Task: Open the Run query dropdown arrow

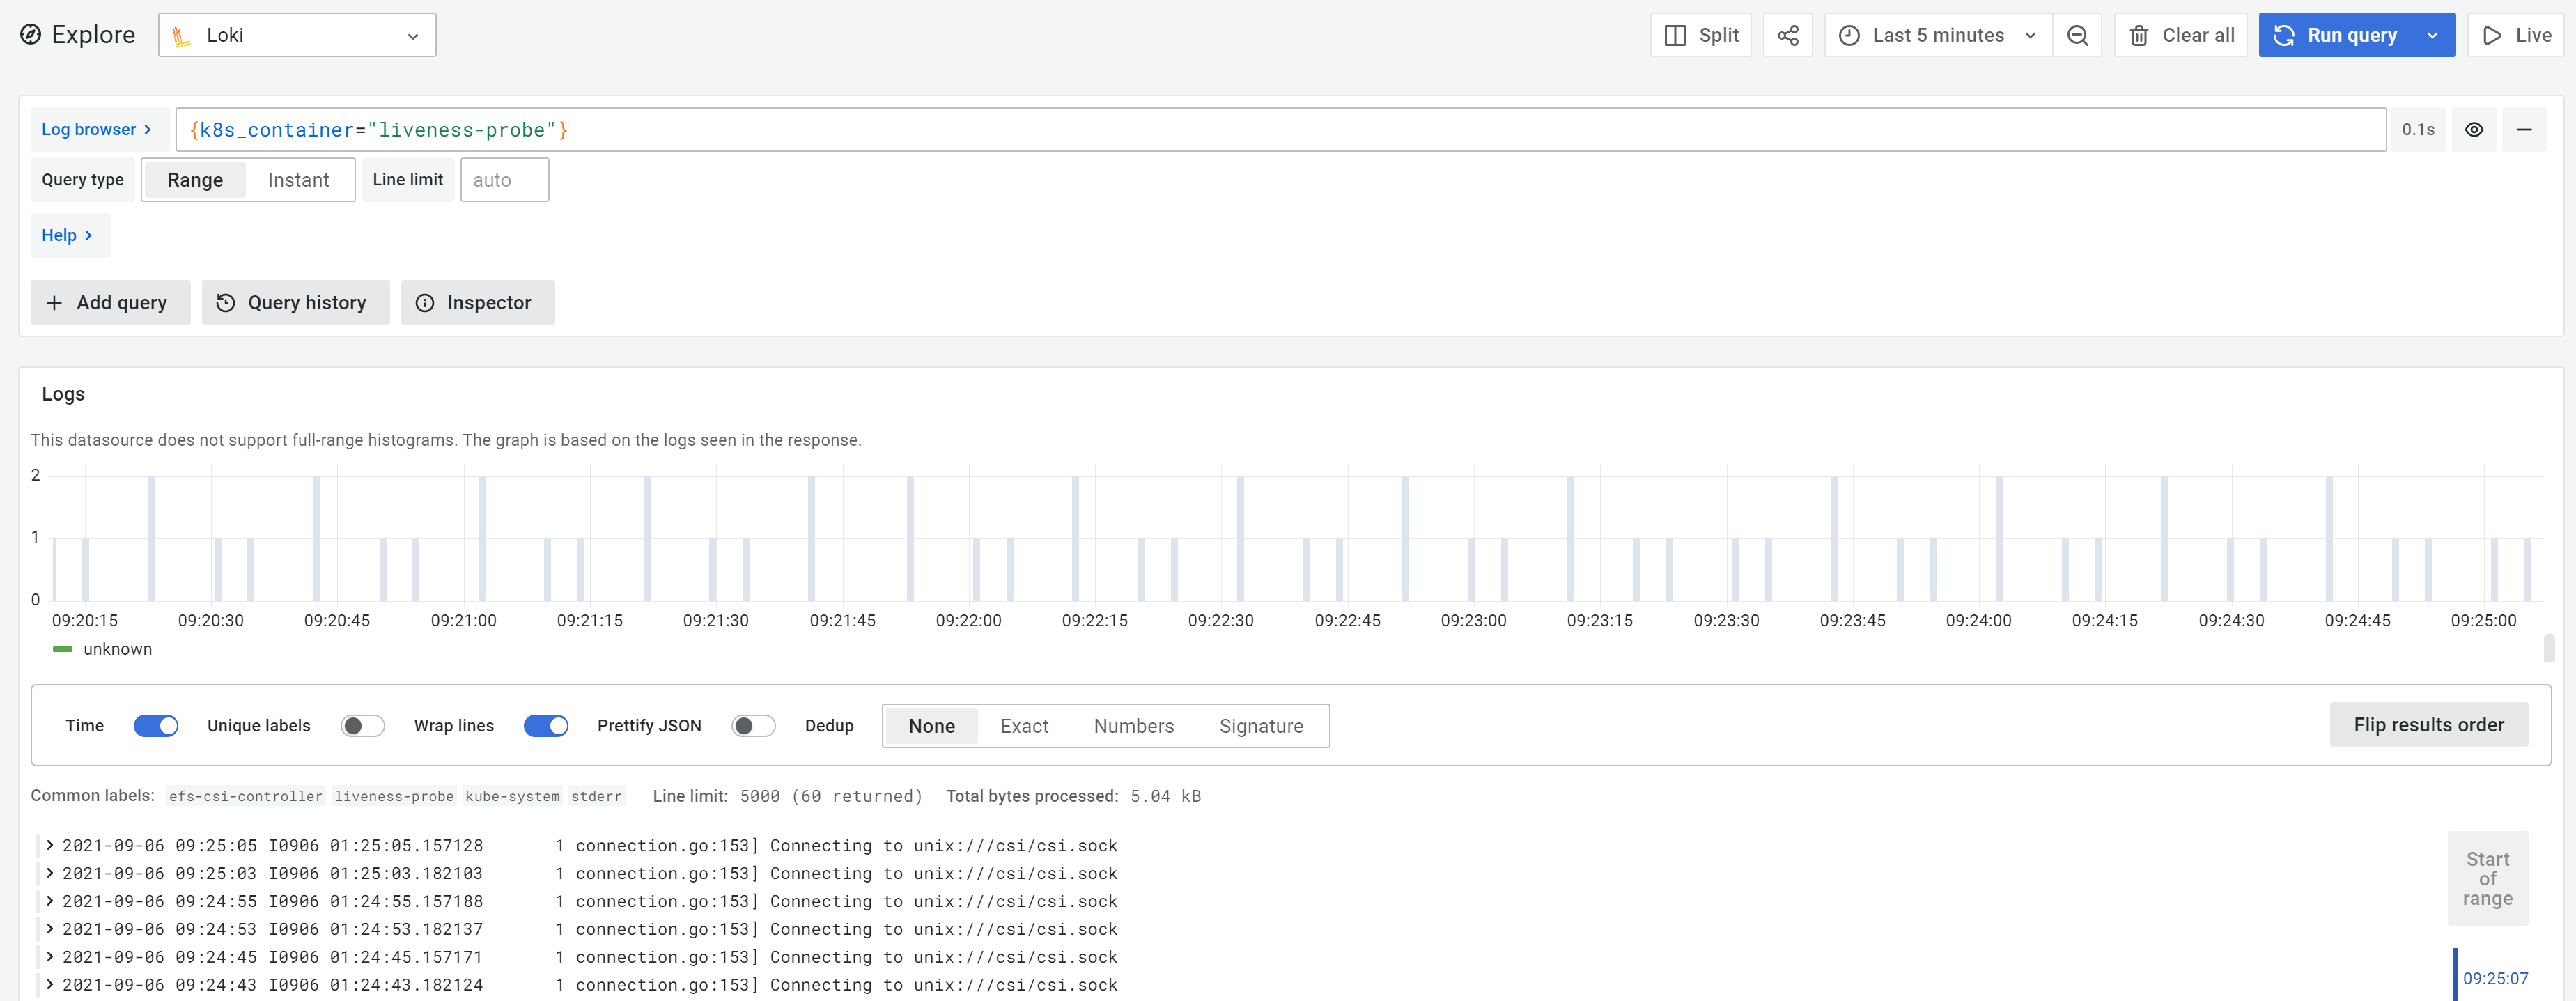Action: (x=2433, y=35)
